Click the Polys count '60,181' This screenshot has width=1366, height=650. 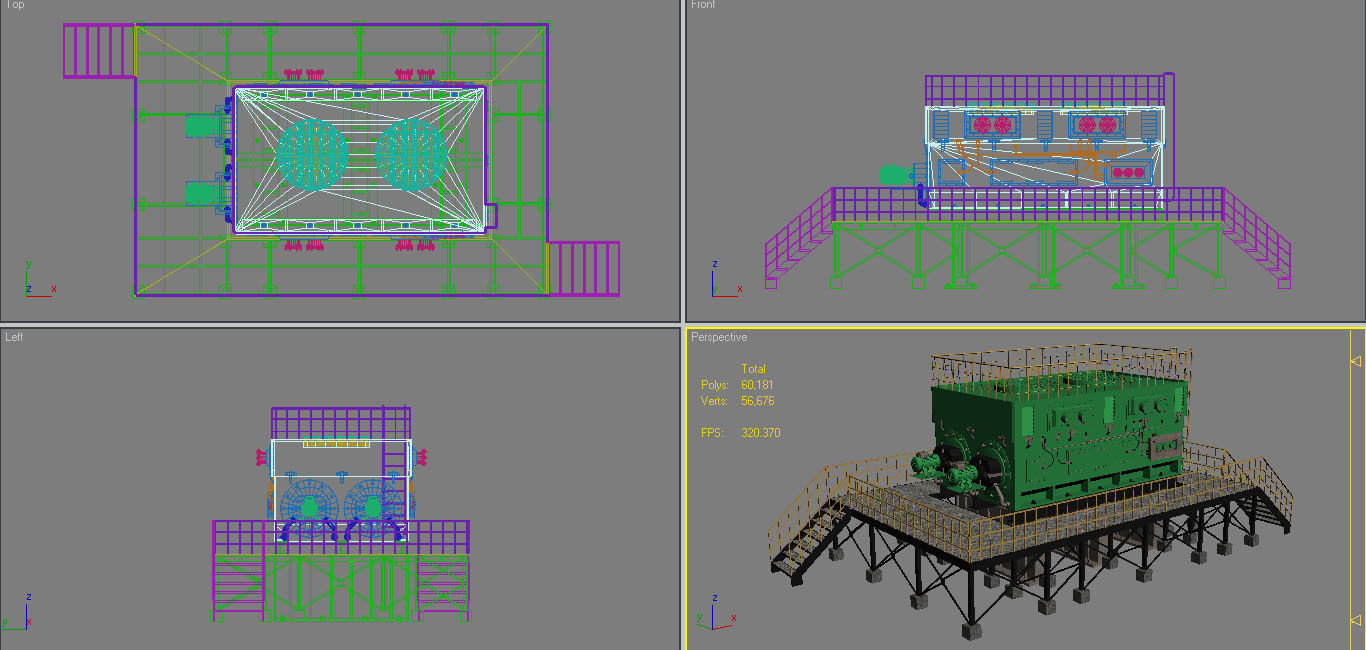[x=757, y=385]
